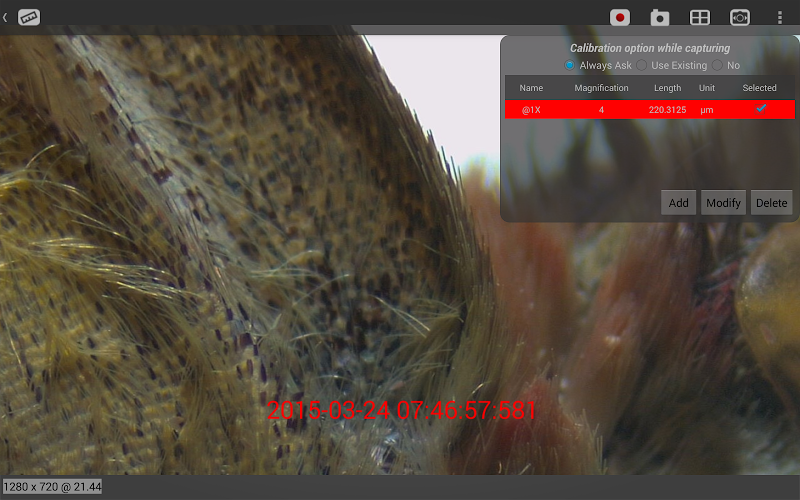This screenshot has height=500, width=800.
Task: Open the ruler calibration tool icon
Action: tap(29, 17)
